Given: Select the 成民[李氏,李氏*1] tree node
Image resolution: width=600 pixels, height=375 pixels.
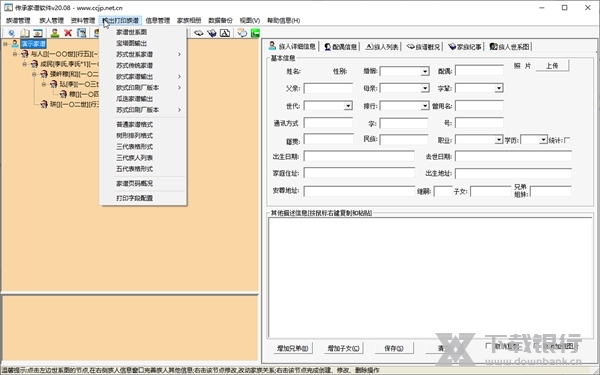Looking at the screenshot, I should [x=70, y=64].
